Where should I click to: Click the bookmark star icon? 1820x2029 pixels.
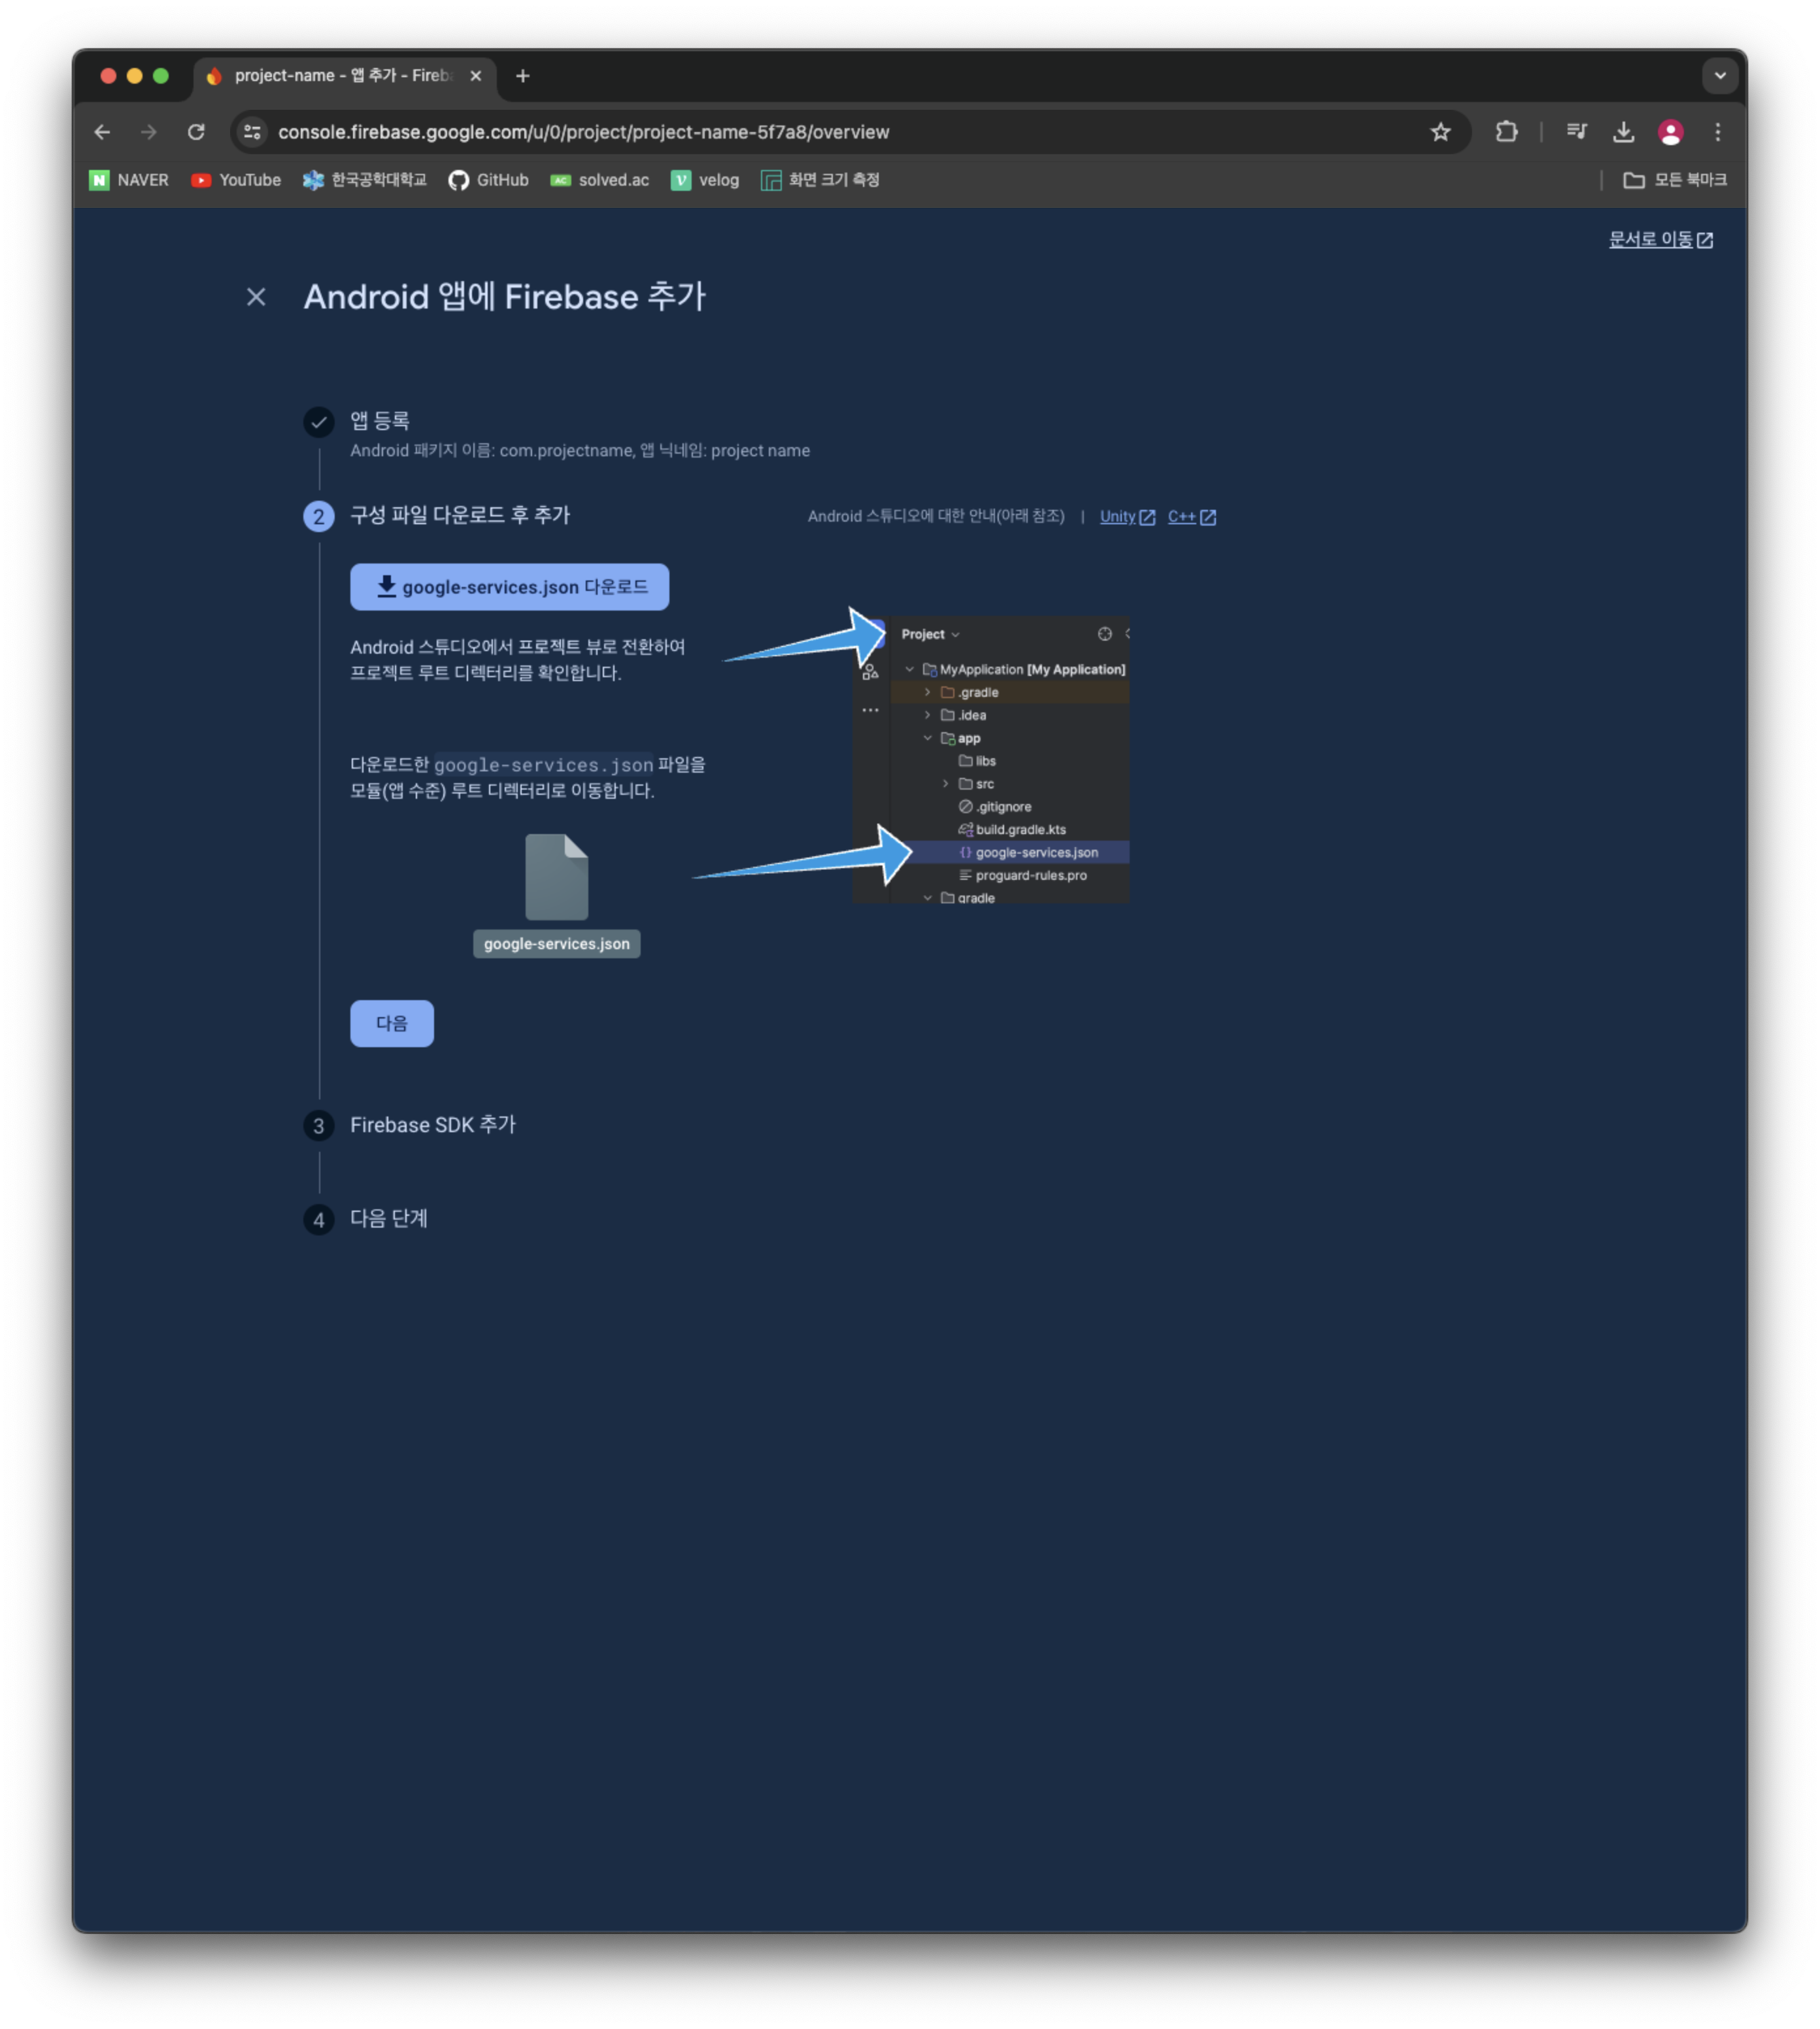pyautogui.click(x=1440, y=132)
